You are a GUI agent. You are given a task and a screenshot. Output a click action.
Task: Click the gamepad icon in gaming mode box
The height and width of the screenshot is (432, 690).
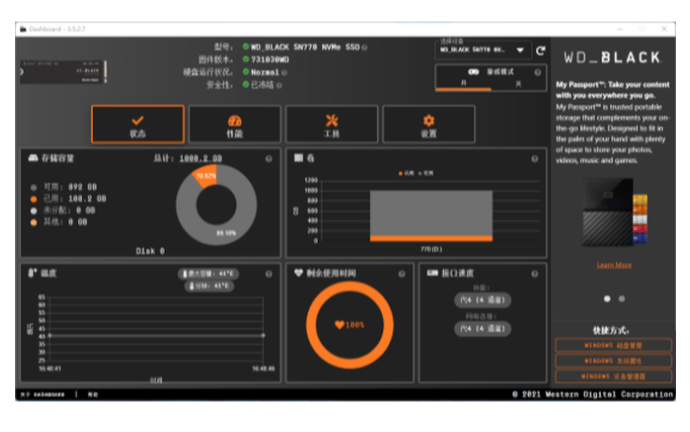(473, 72)
